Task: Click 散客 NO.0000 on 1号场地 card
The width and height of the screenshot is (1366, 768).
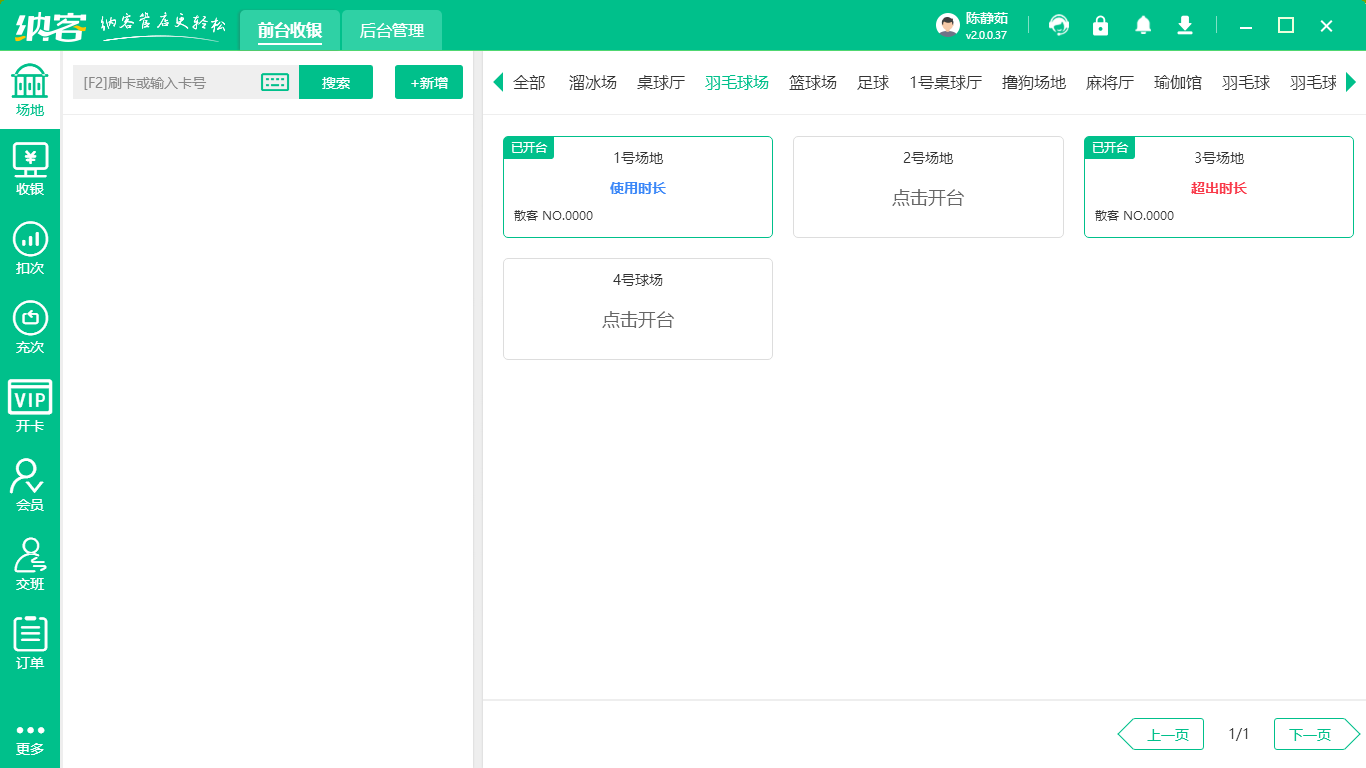Action: tap(554, 216)
